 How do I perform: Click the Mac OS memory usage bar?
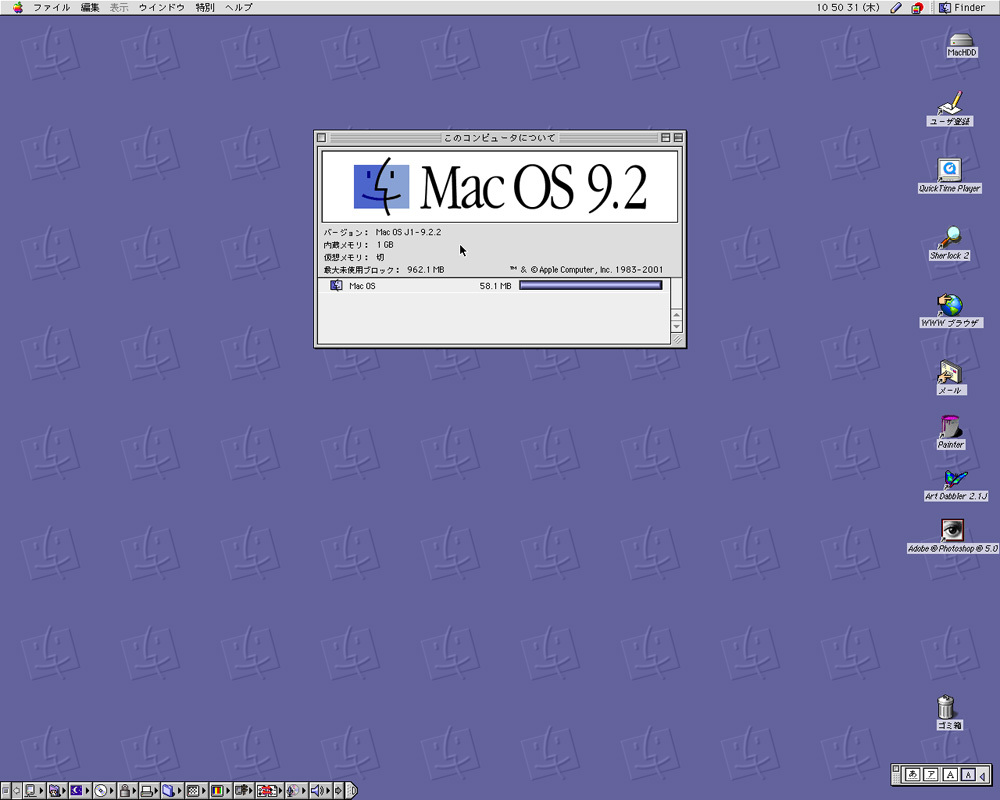coord(591,285)
